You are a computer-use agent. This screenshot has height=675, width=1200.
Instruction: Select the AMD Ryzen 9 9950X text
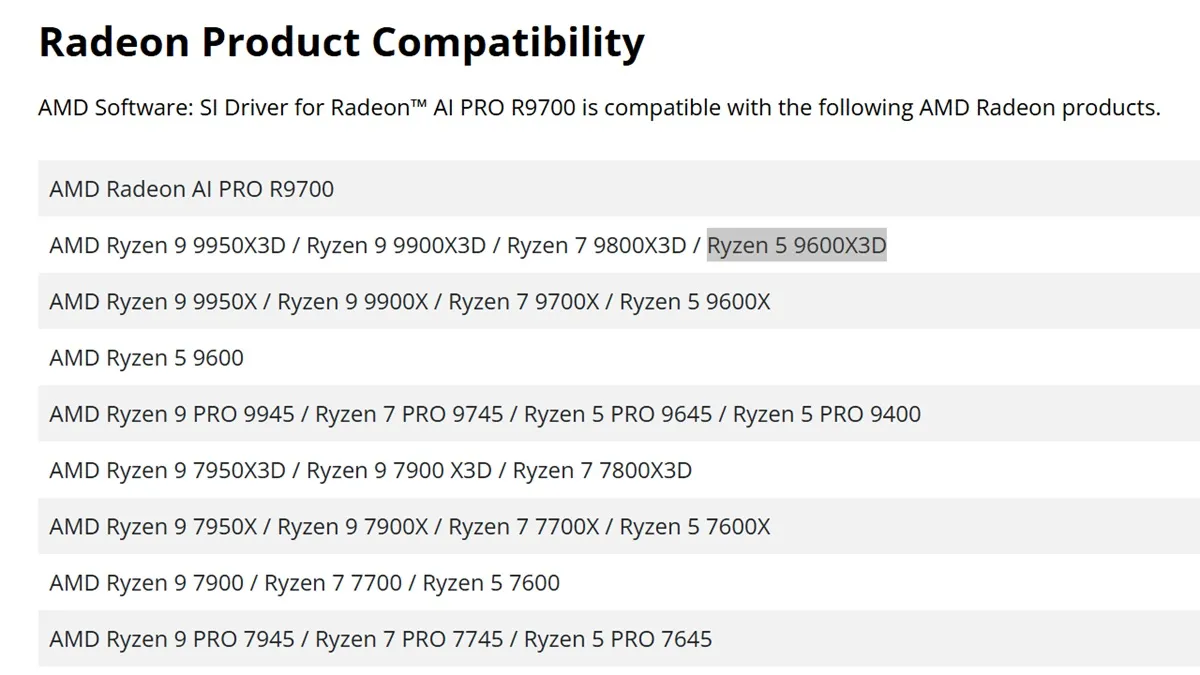pos(153,301)
